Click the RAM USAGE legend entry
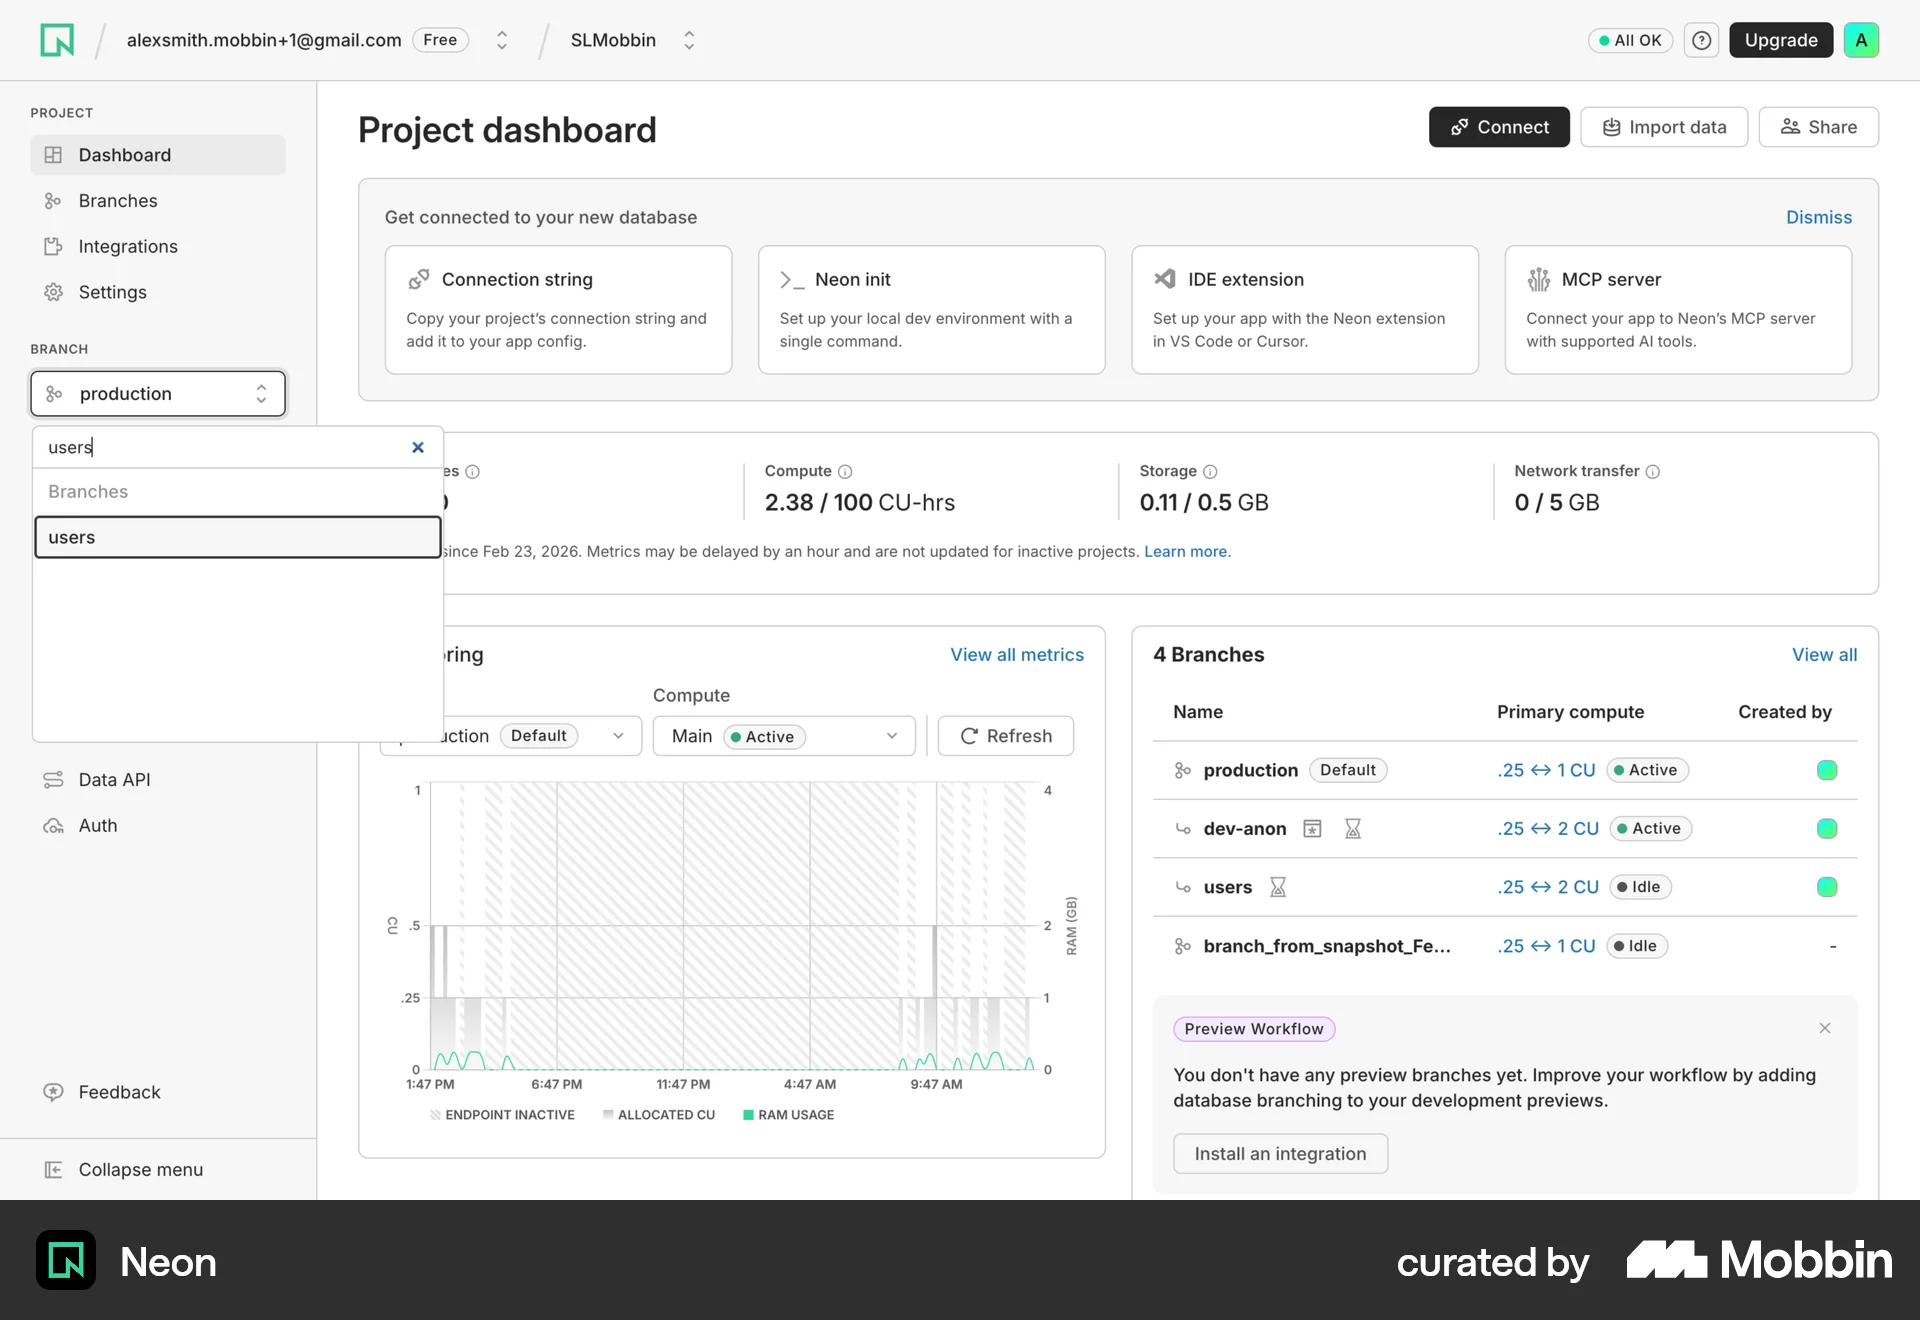 pyautogui.click(x=788, y=1115)
